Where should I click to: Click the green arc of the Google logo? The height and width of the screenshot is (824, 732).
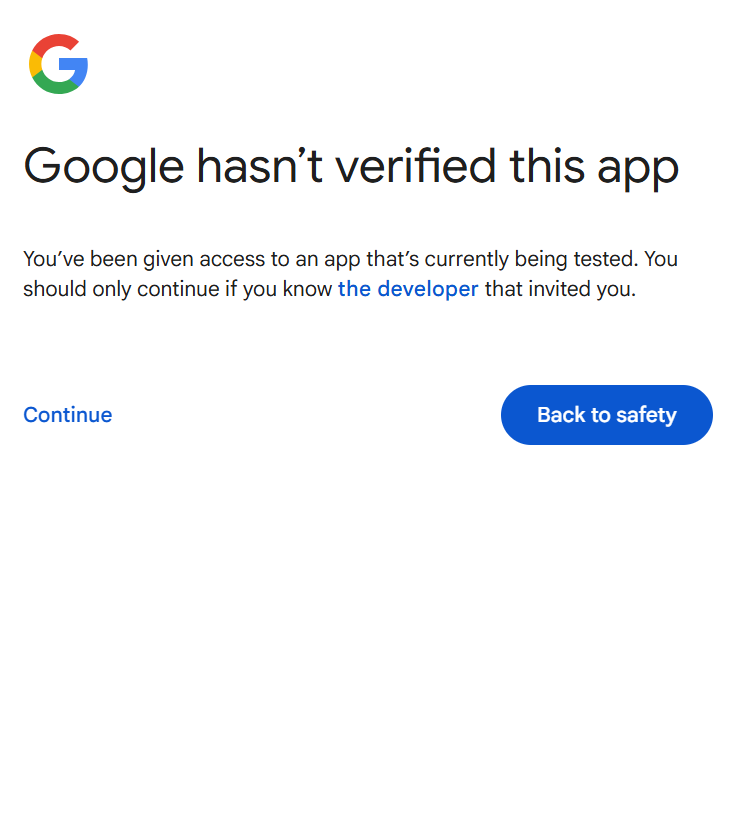(57, 87)
